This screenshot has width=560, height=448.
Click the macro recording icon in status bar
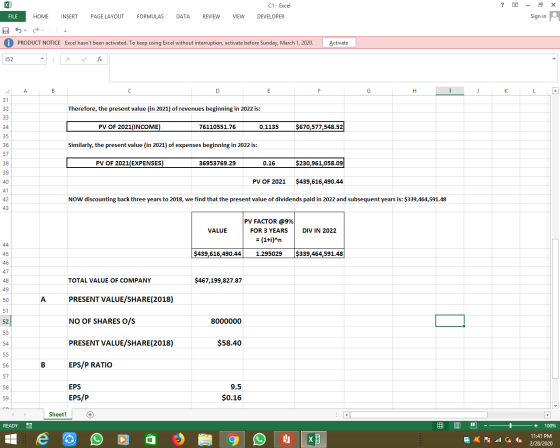[x=29, y=425]
